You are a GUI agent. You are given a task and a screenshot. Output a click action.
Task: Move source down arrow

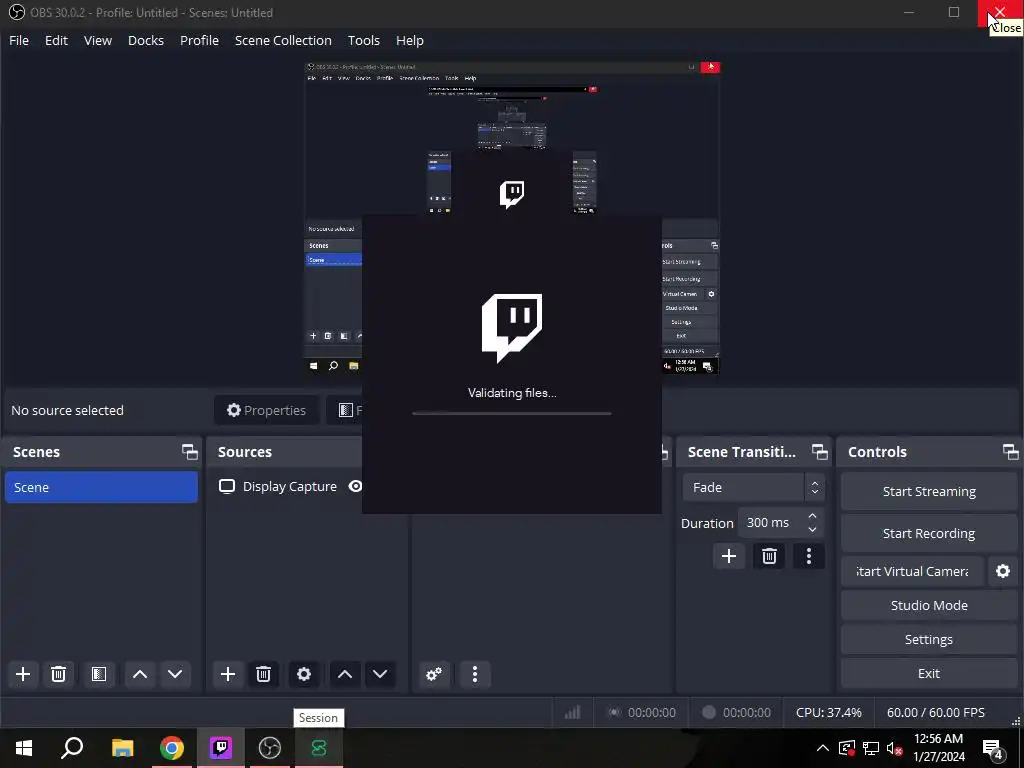pyautogui.click(x=380, y=674)
